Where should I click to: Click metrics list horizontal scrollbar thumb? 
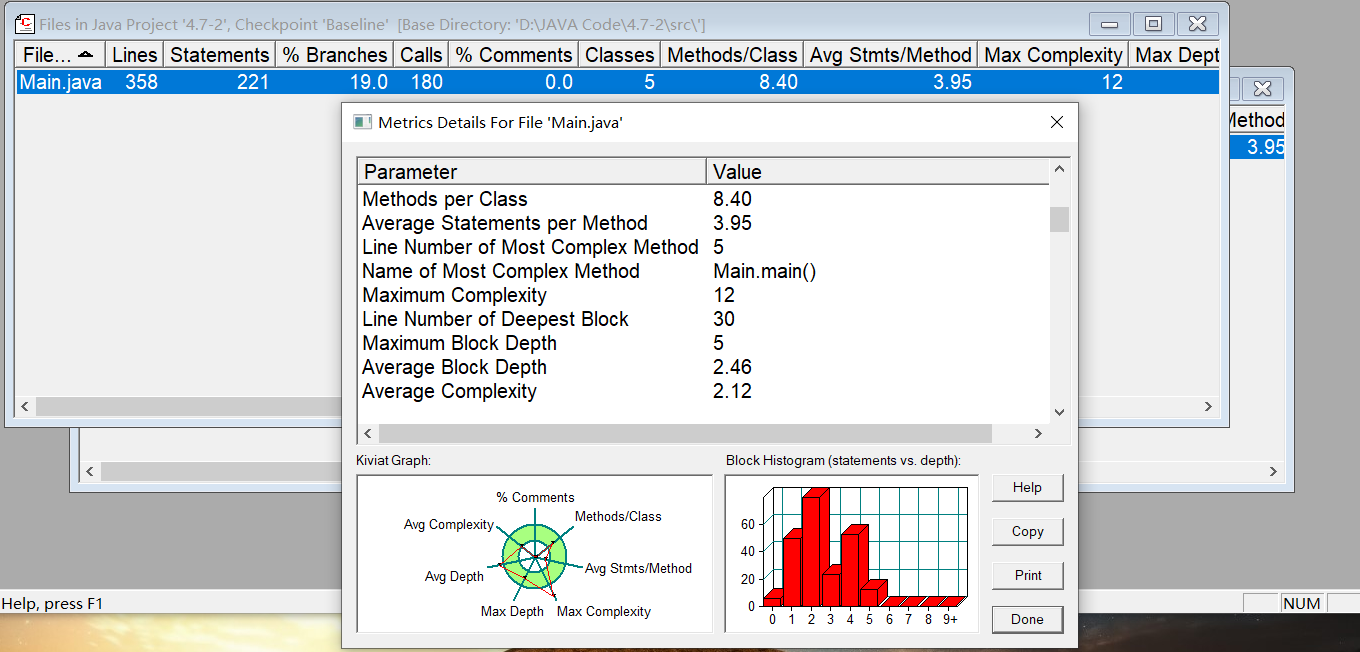click(685, 433)
